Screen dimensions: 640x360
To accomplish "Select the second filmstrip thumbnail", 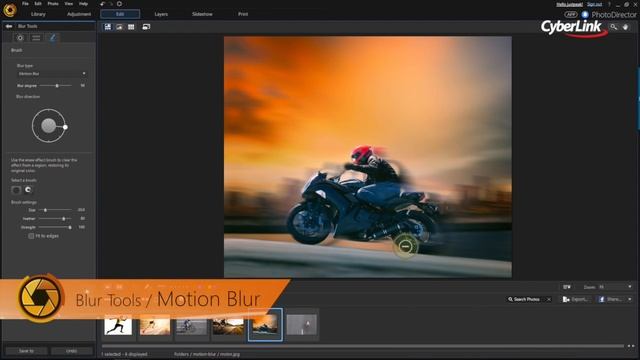I will click(x=155, y=326).
